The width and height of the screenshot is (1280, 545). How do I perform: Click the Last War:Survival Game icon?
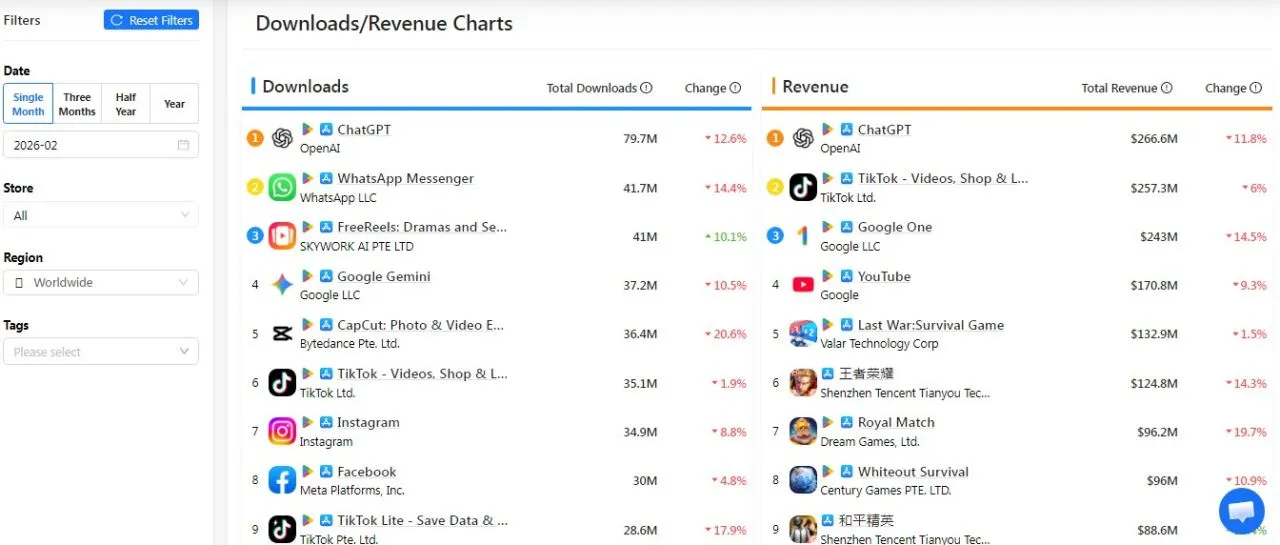(x=803, y=333)
